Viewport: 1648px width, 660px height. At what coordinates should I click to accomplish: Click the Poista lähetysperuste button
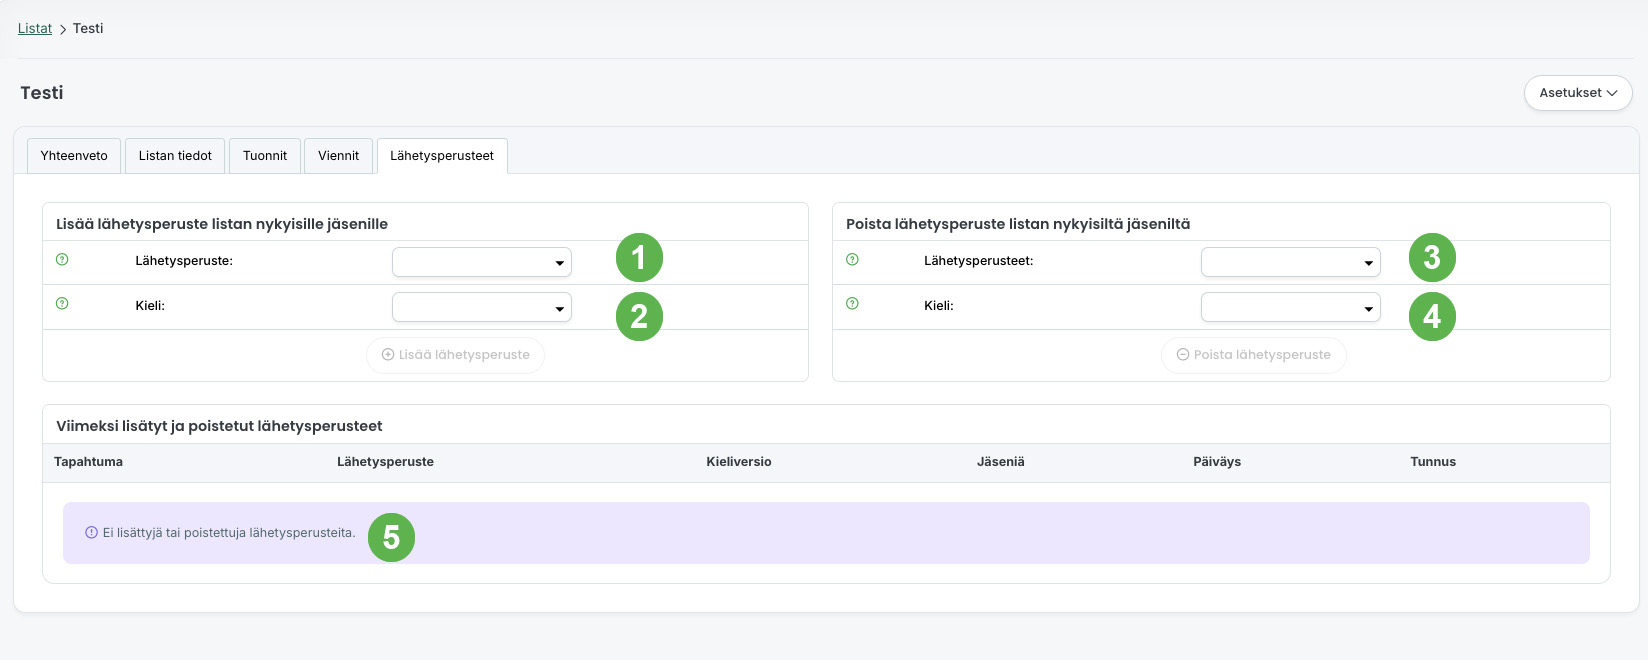point(1254,355)
